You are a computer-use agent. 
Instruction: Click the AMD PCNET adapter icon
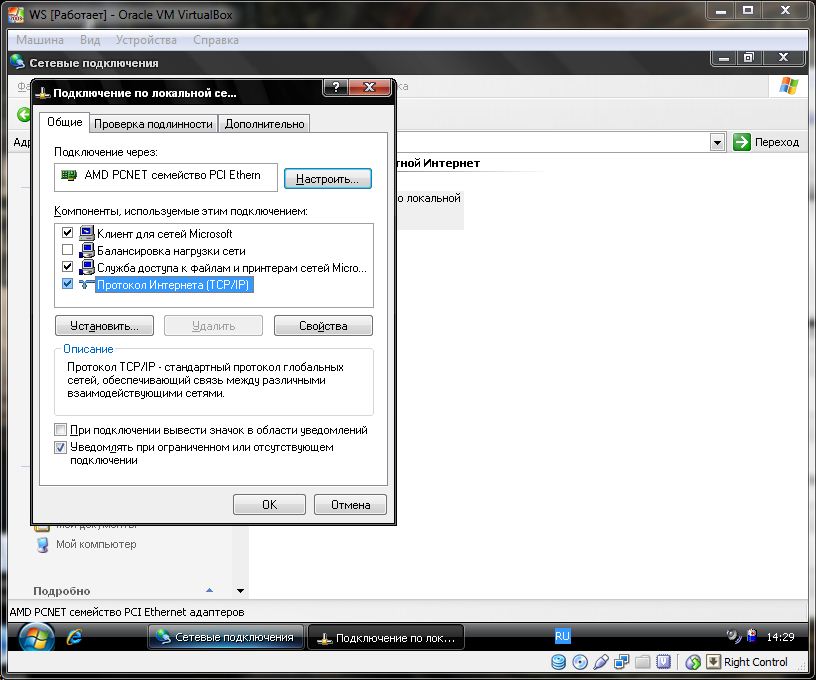(69, 175)
